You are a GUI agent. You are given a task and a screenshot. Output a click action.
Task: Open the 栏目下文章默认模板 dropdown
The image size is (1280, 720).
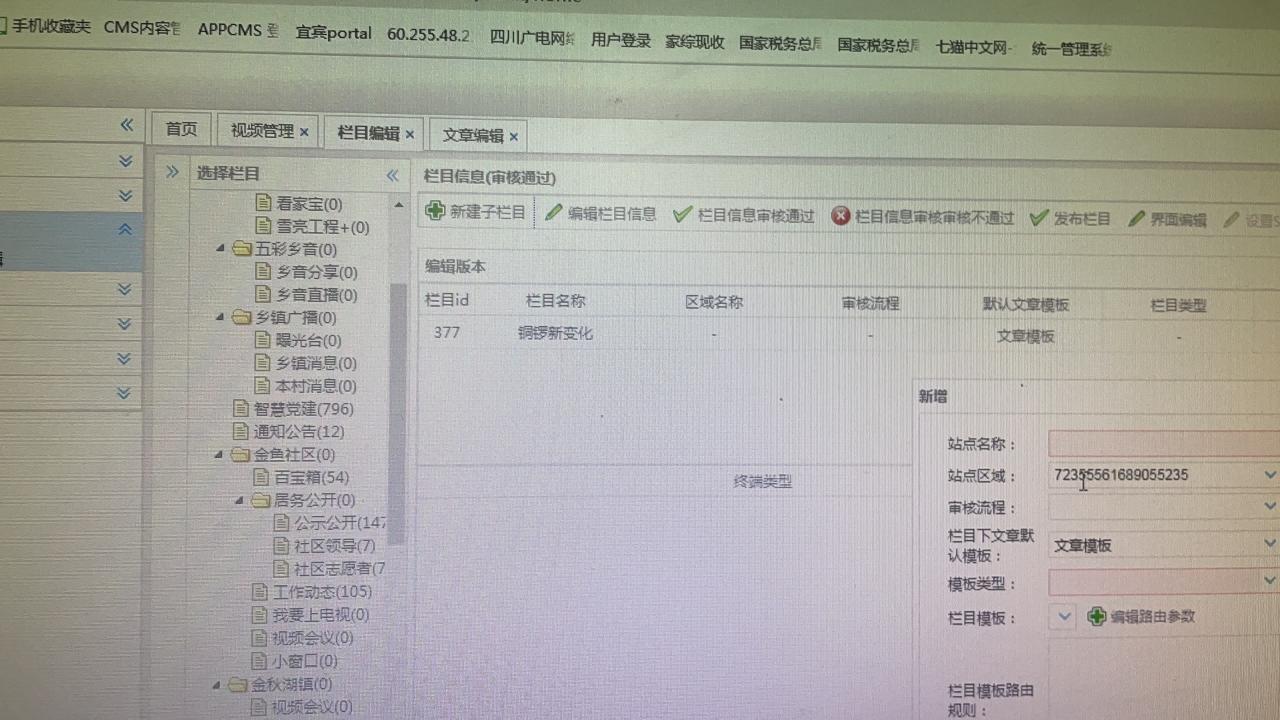[x=1269, y=545]
